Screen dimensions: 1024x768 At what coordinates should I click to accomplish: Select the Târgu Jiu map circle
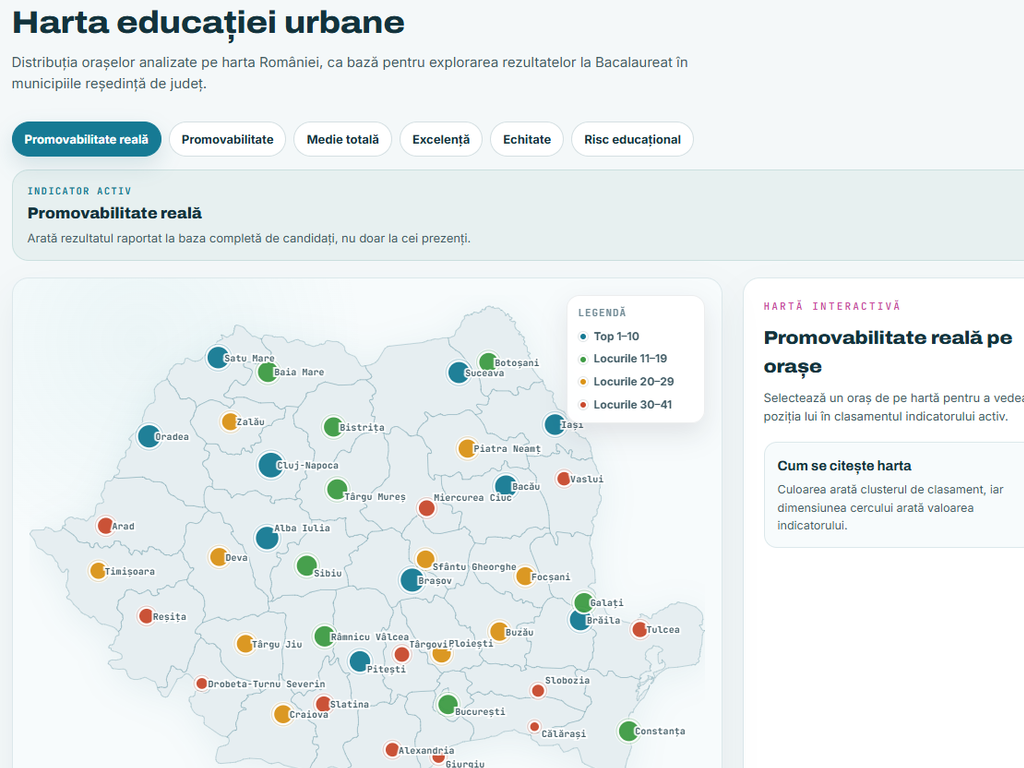click(245, 644)
